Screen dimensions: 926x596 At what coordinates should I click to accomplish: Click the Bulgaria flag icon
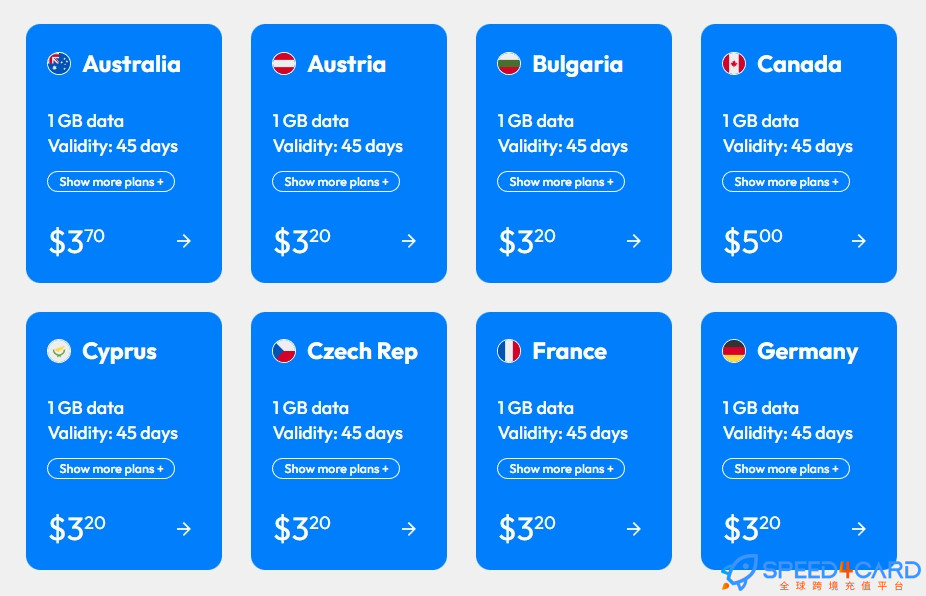(x=509, y=64)
